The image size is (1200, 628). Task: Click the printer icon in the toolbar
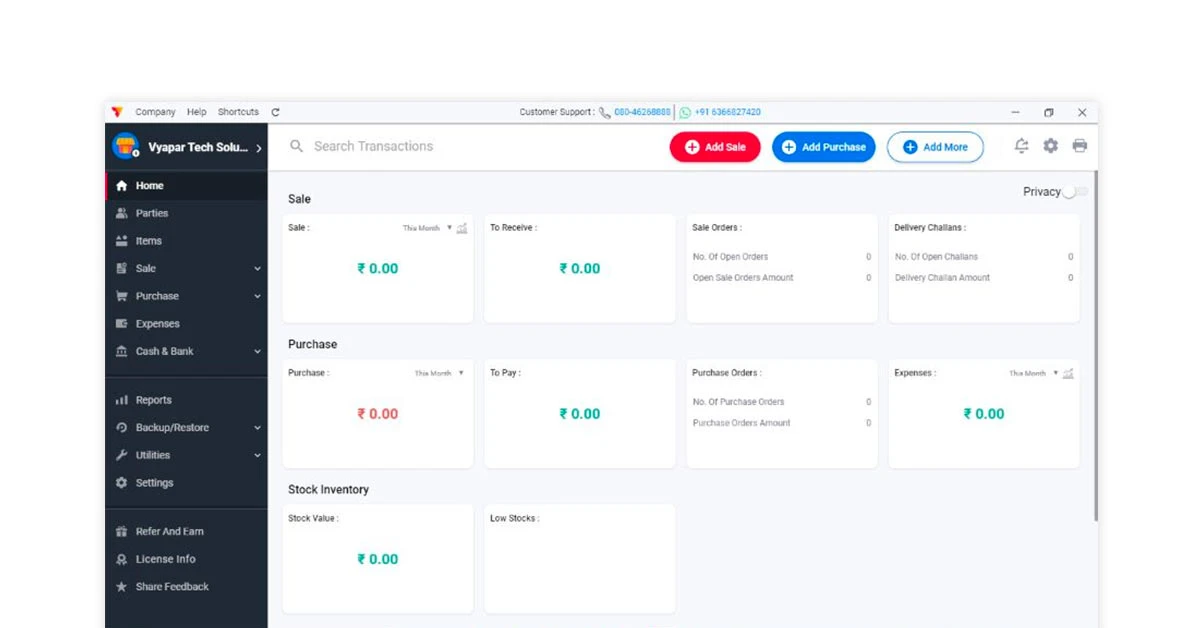click(x=1080, y=146)
